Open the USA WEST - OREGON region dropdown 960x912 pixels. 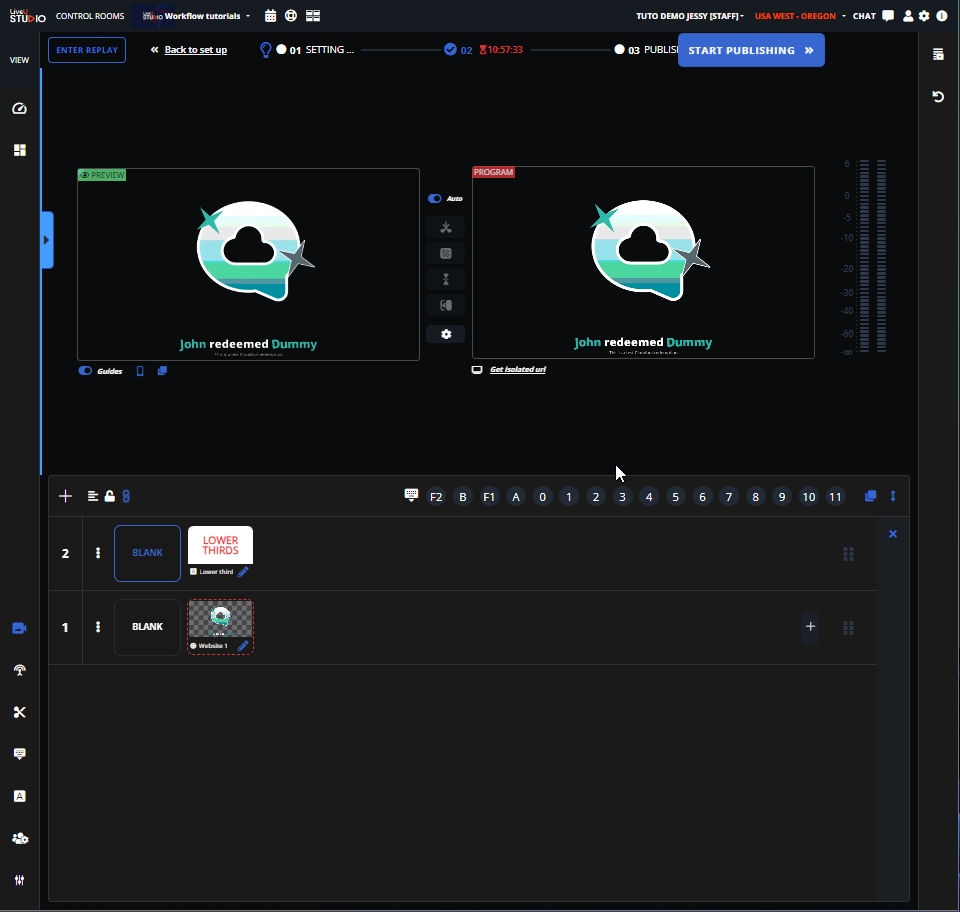click(800, 16)
